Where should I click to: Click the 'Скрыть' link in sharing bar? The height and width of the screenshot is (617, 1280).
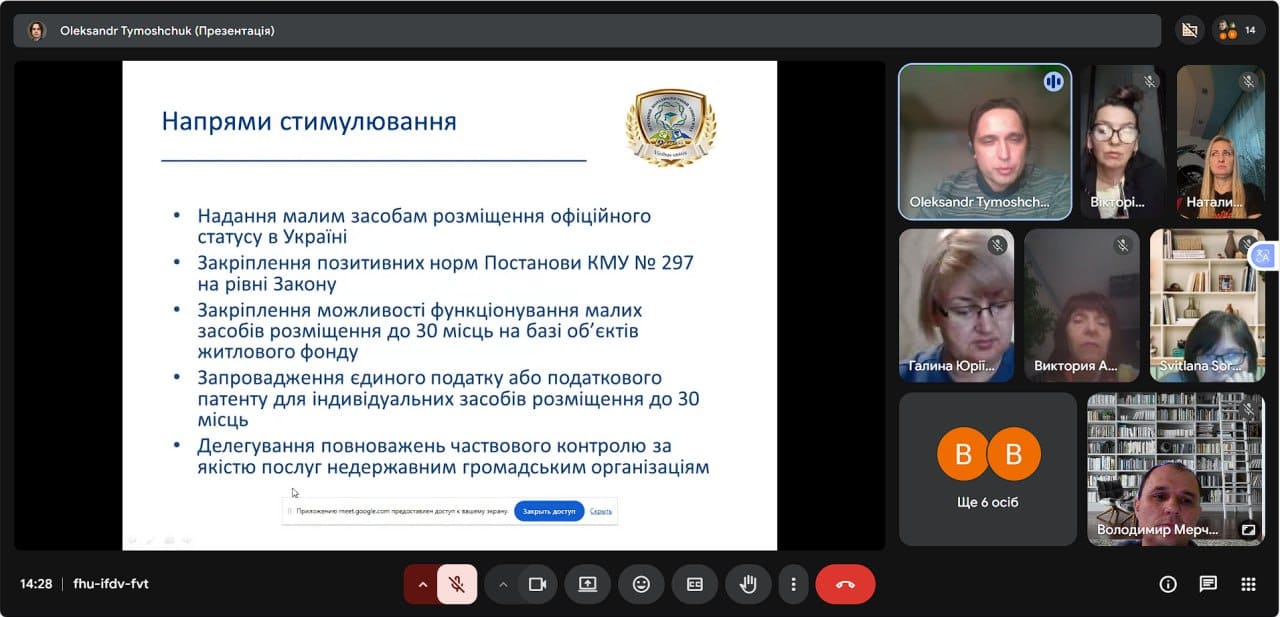click(x=600, y=511)
